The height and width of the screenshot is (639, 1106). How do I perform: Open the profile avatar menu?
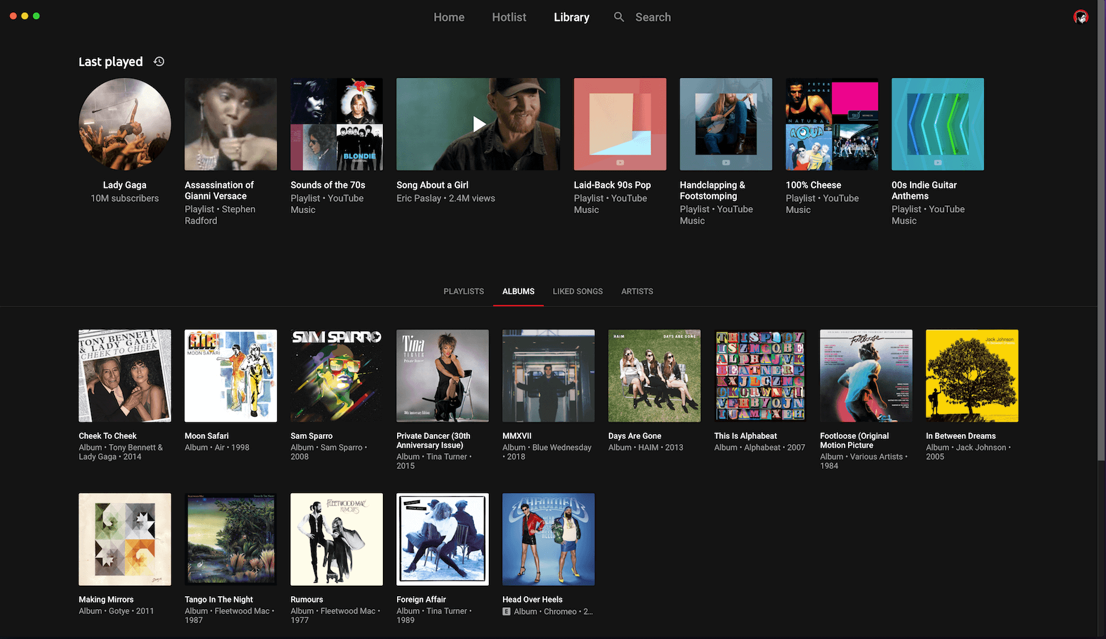(1080, 17)
